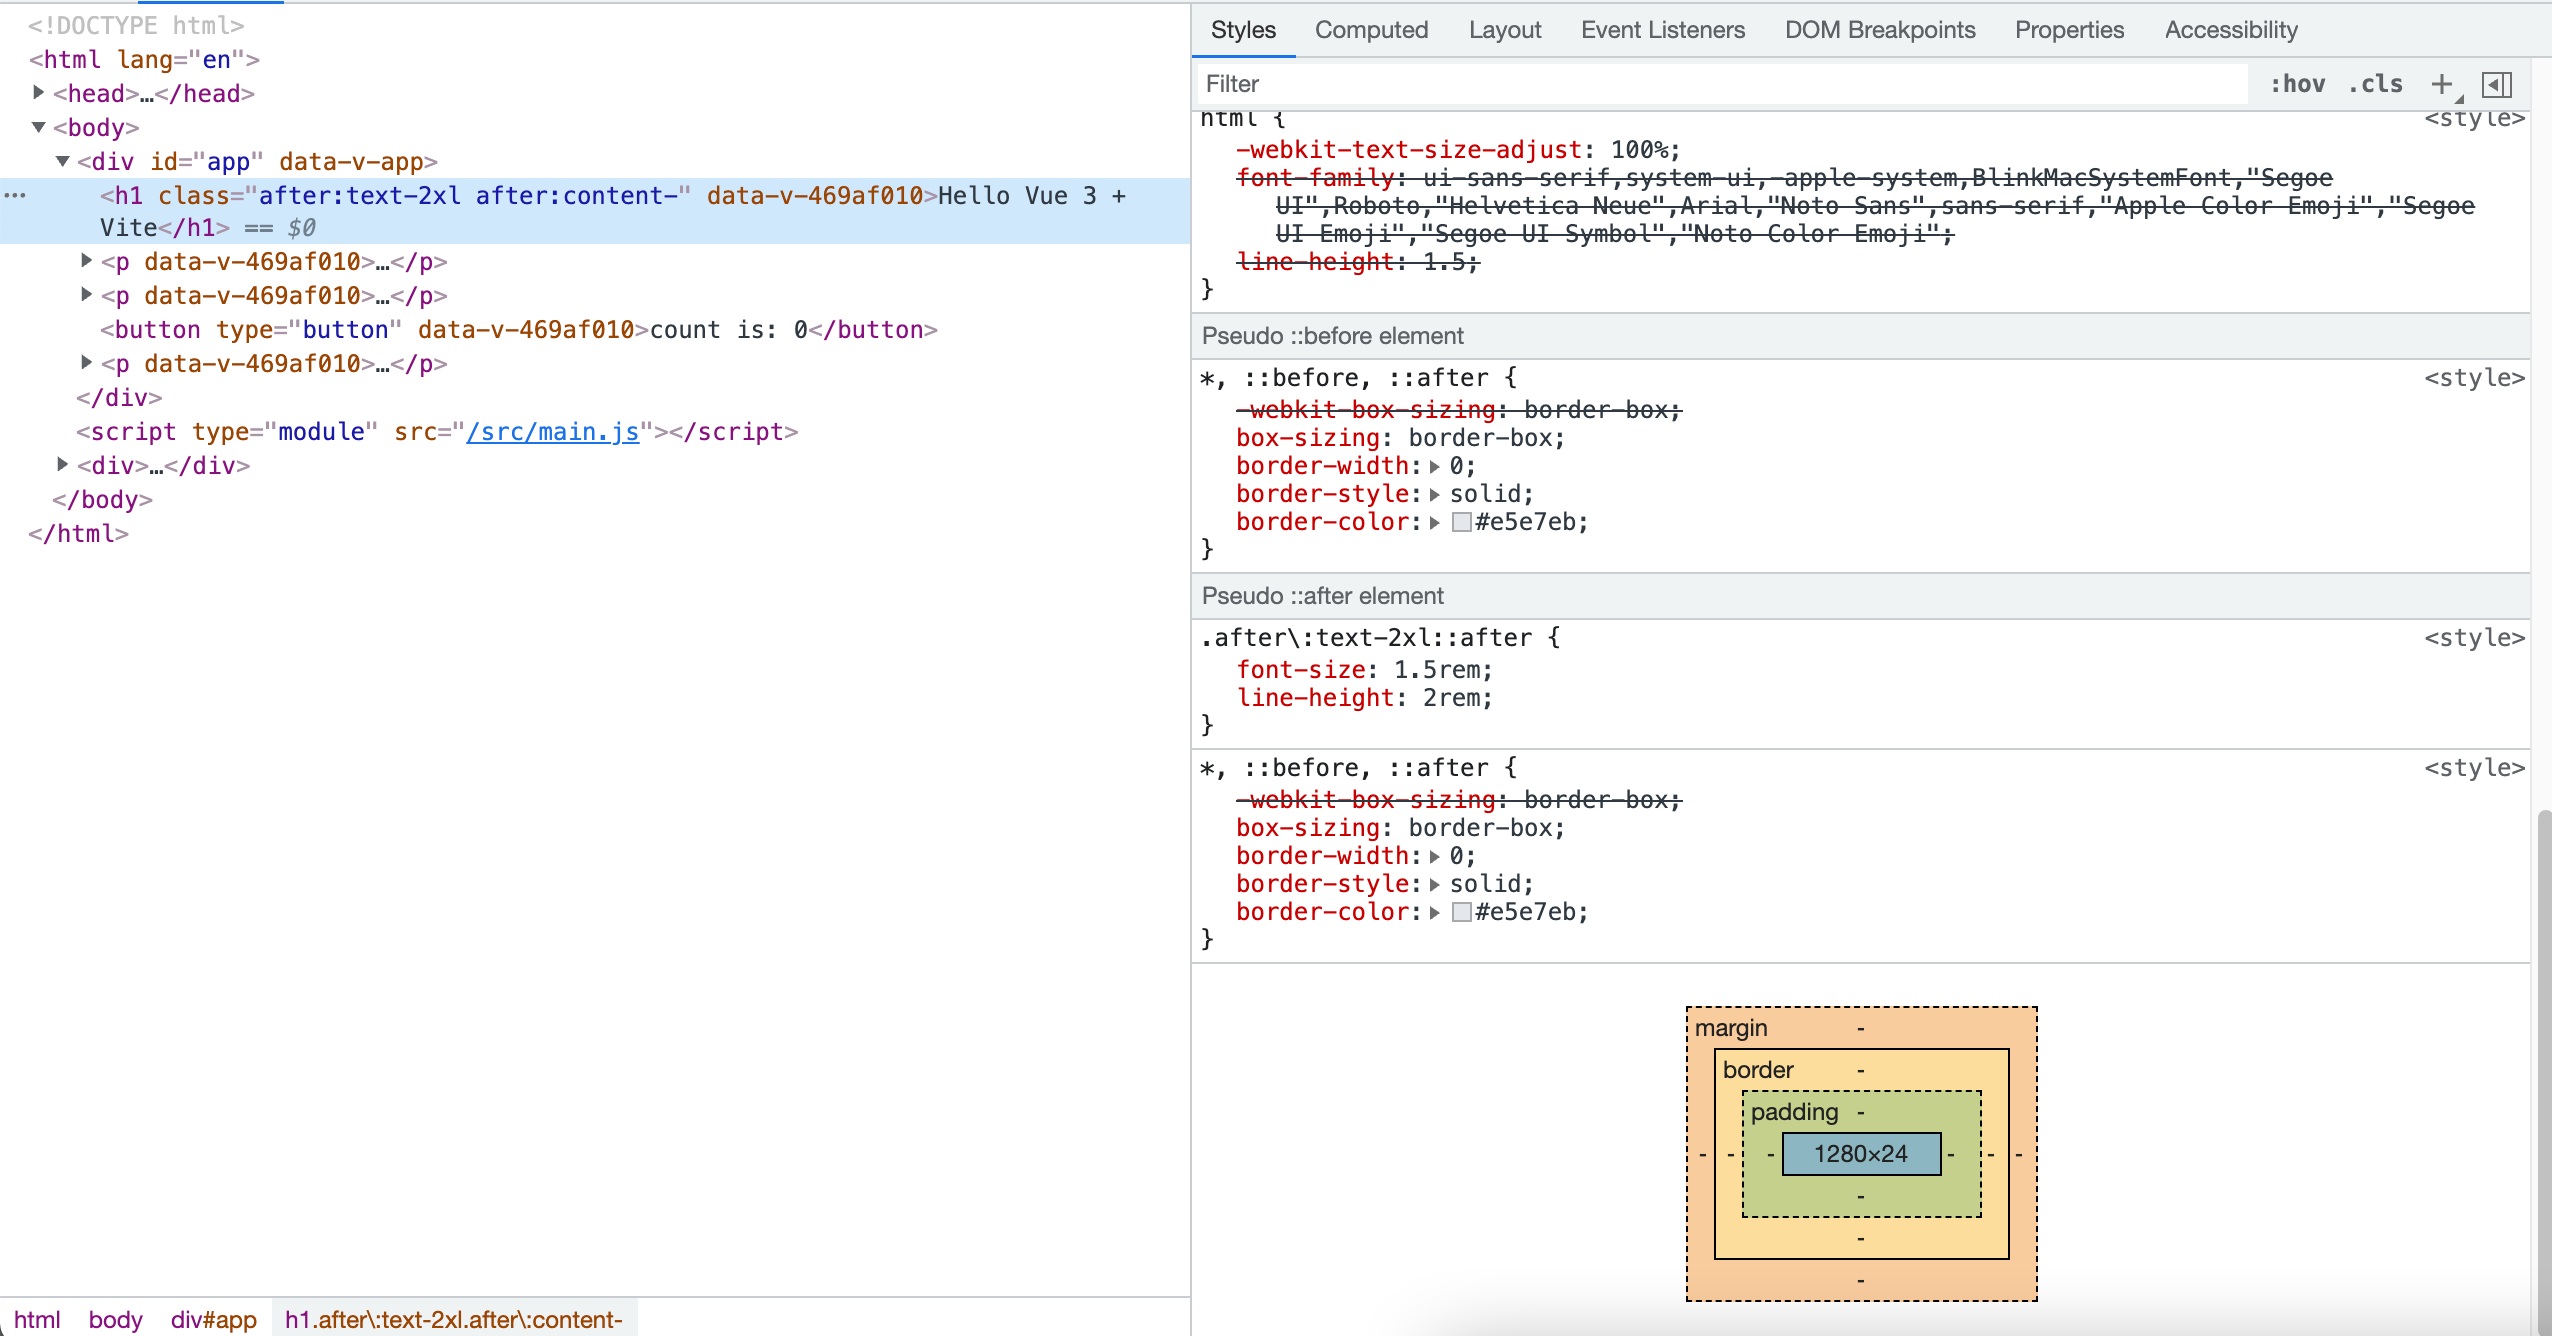Image resolution: width=2552 pixels, height=1336 pixels.
Task: Click the #e5e7eb swatch in the bottom ::after rule
Action: point(1461,912)
